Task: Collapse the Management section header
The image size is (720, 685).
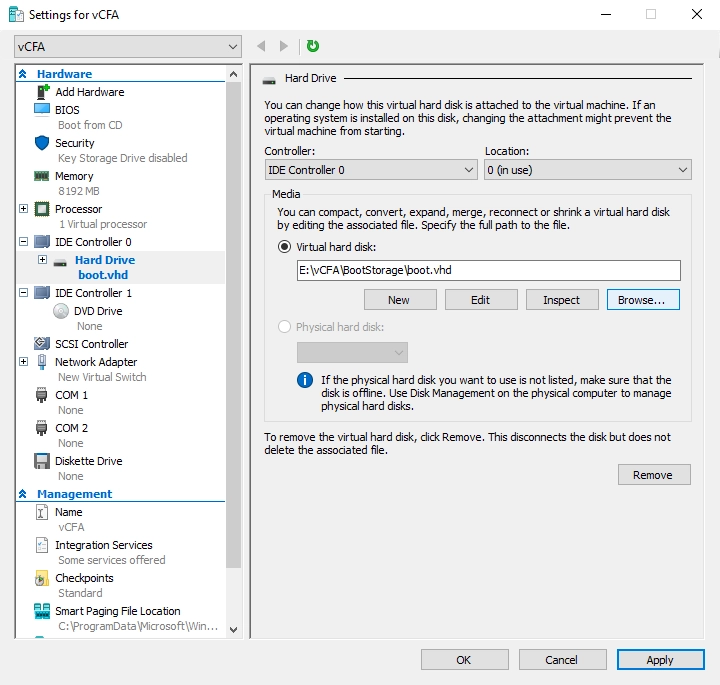Action: tap(22, 494)
